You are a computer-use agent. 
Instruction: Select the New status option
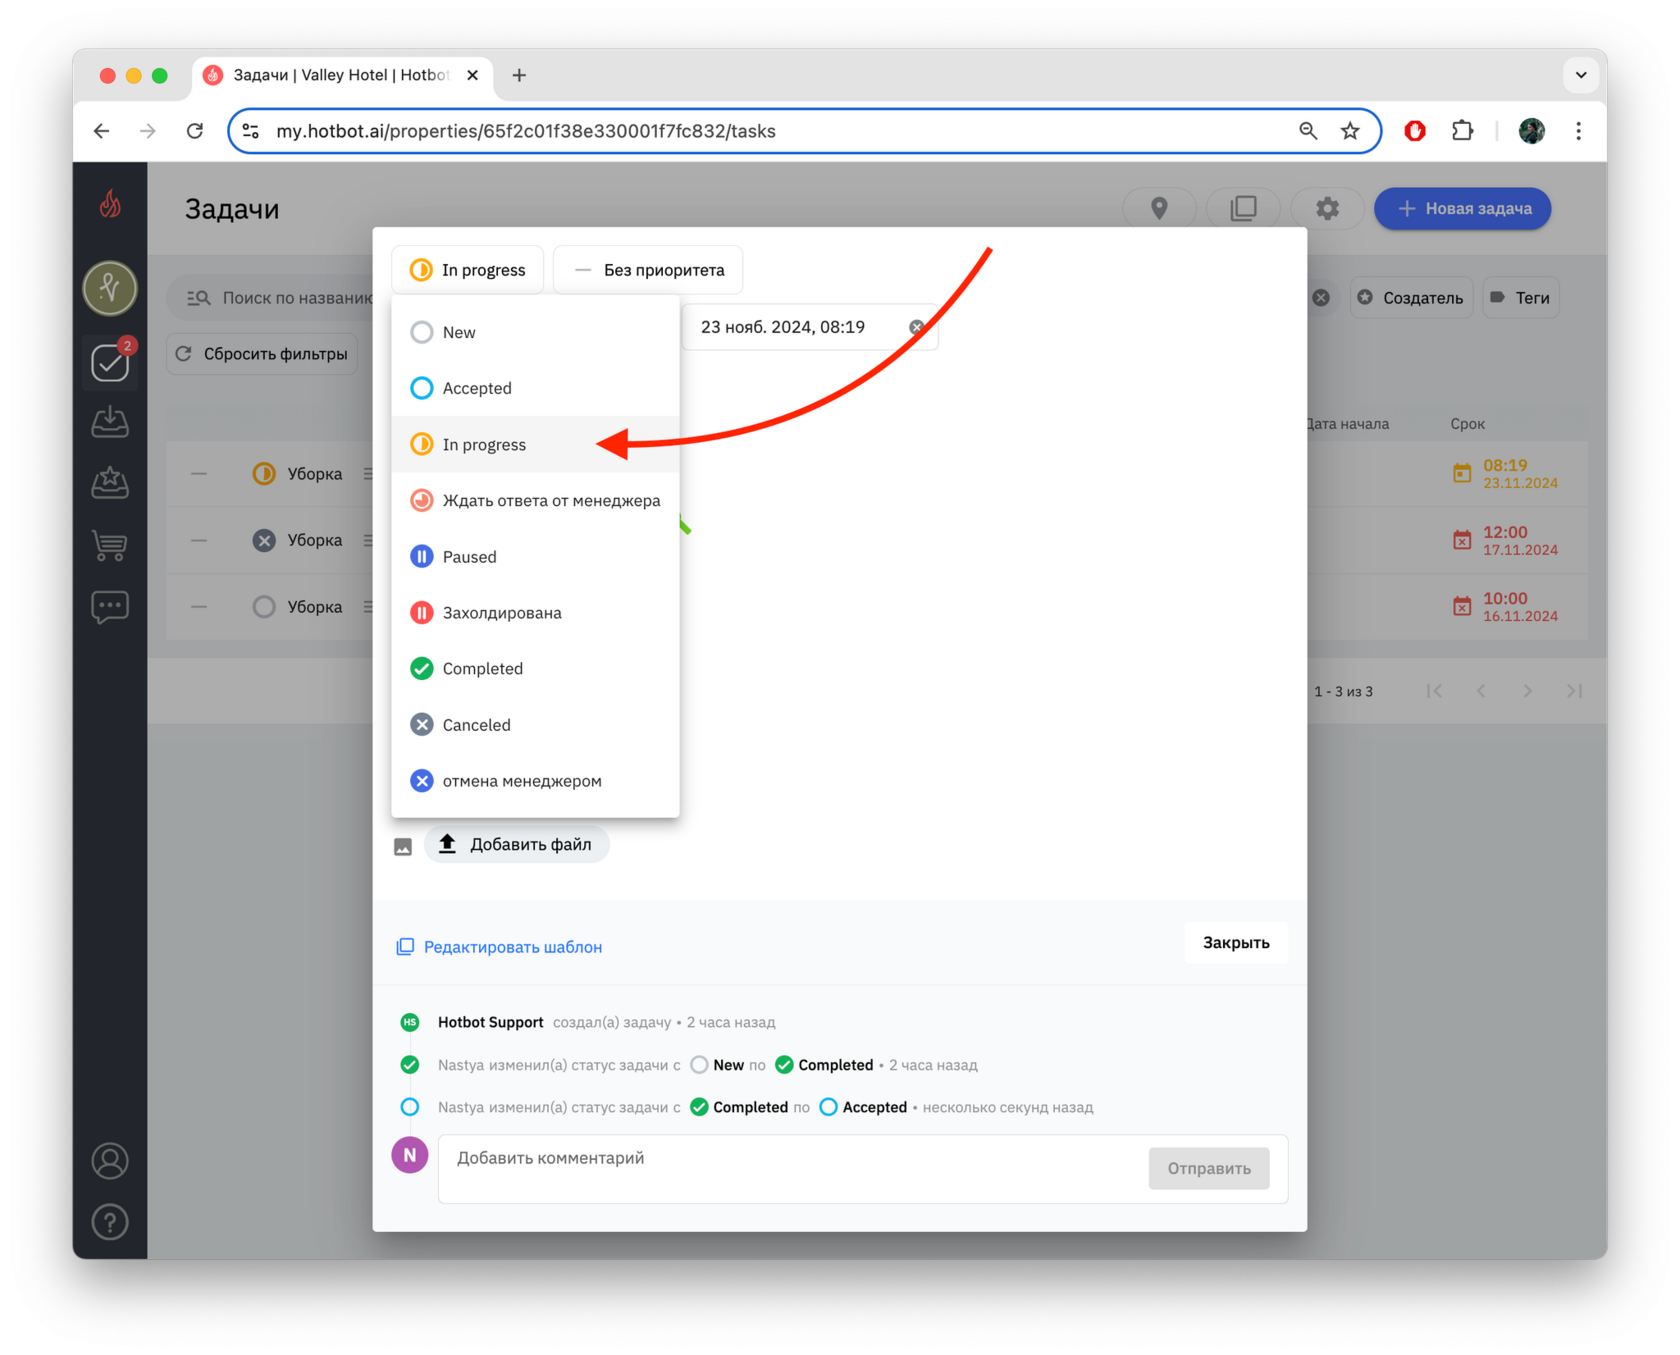(x=535, y=332)
